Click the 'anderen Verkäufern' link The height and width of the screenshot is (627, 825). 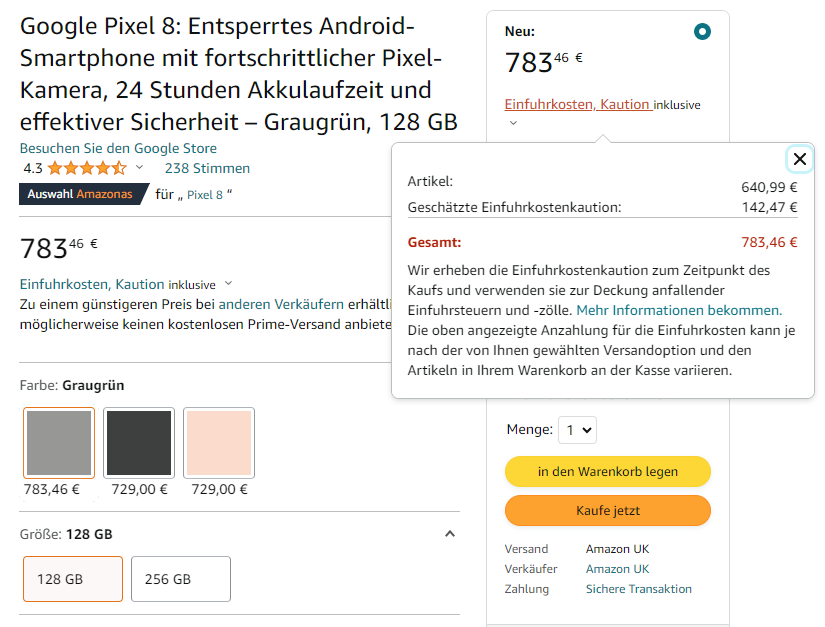[x=281, y=304]
